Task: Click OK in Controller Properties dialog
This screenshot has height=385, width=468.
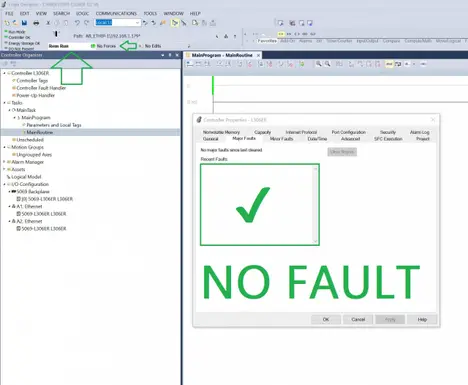Action: (326, 319)
